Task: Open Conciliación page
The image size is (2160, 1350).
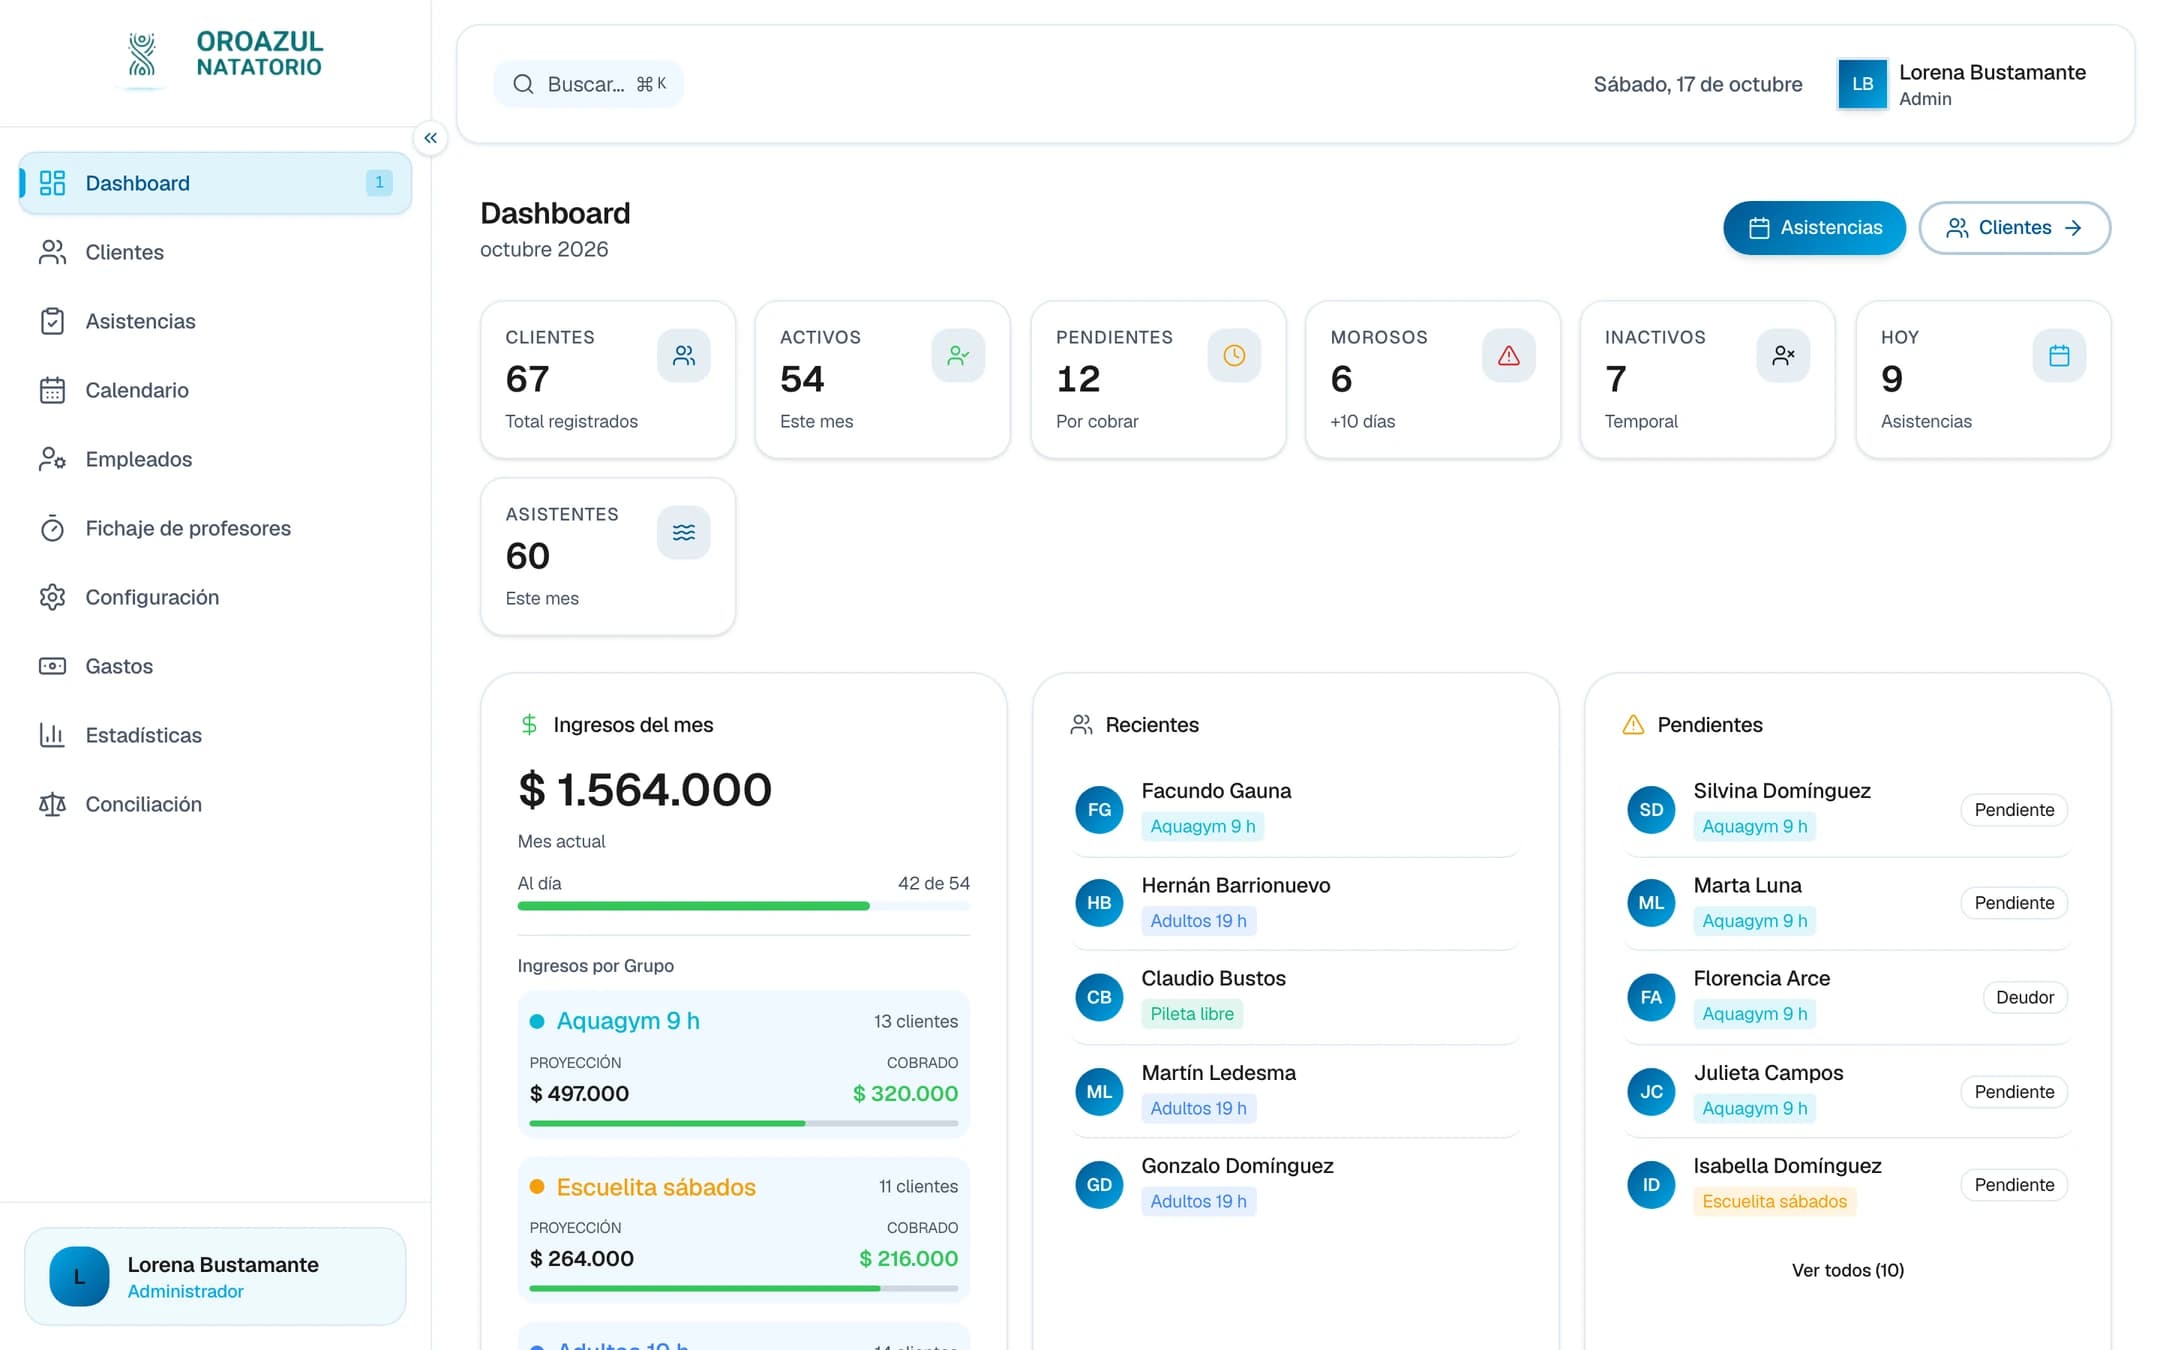Action: point(215,804)
